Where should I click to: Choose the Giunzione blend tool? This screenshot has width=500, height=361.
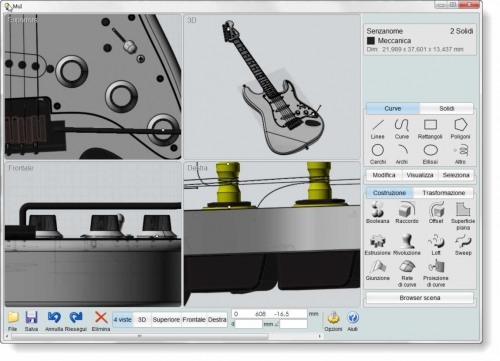(x=377, y=270)
